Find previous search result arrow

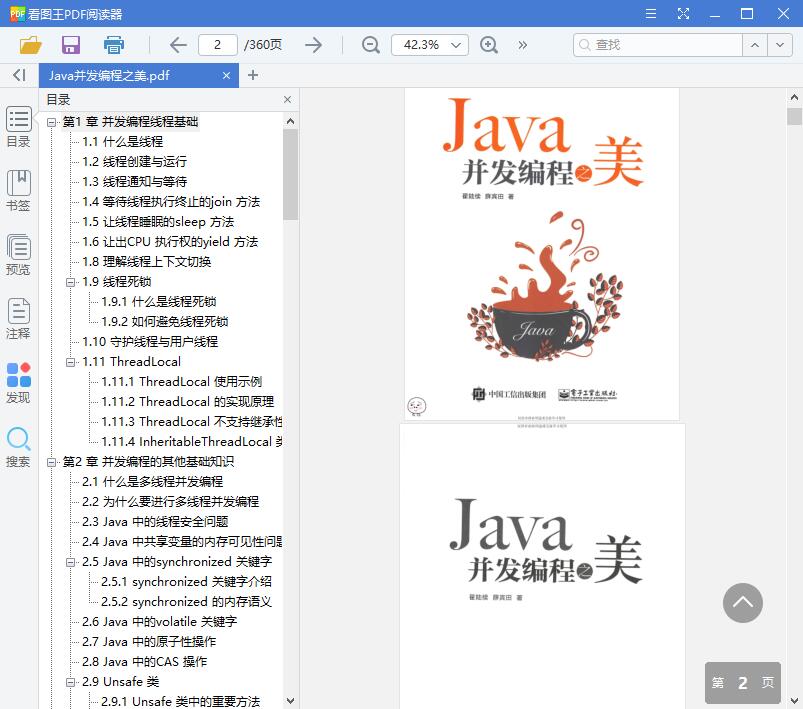pos(755,45)
